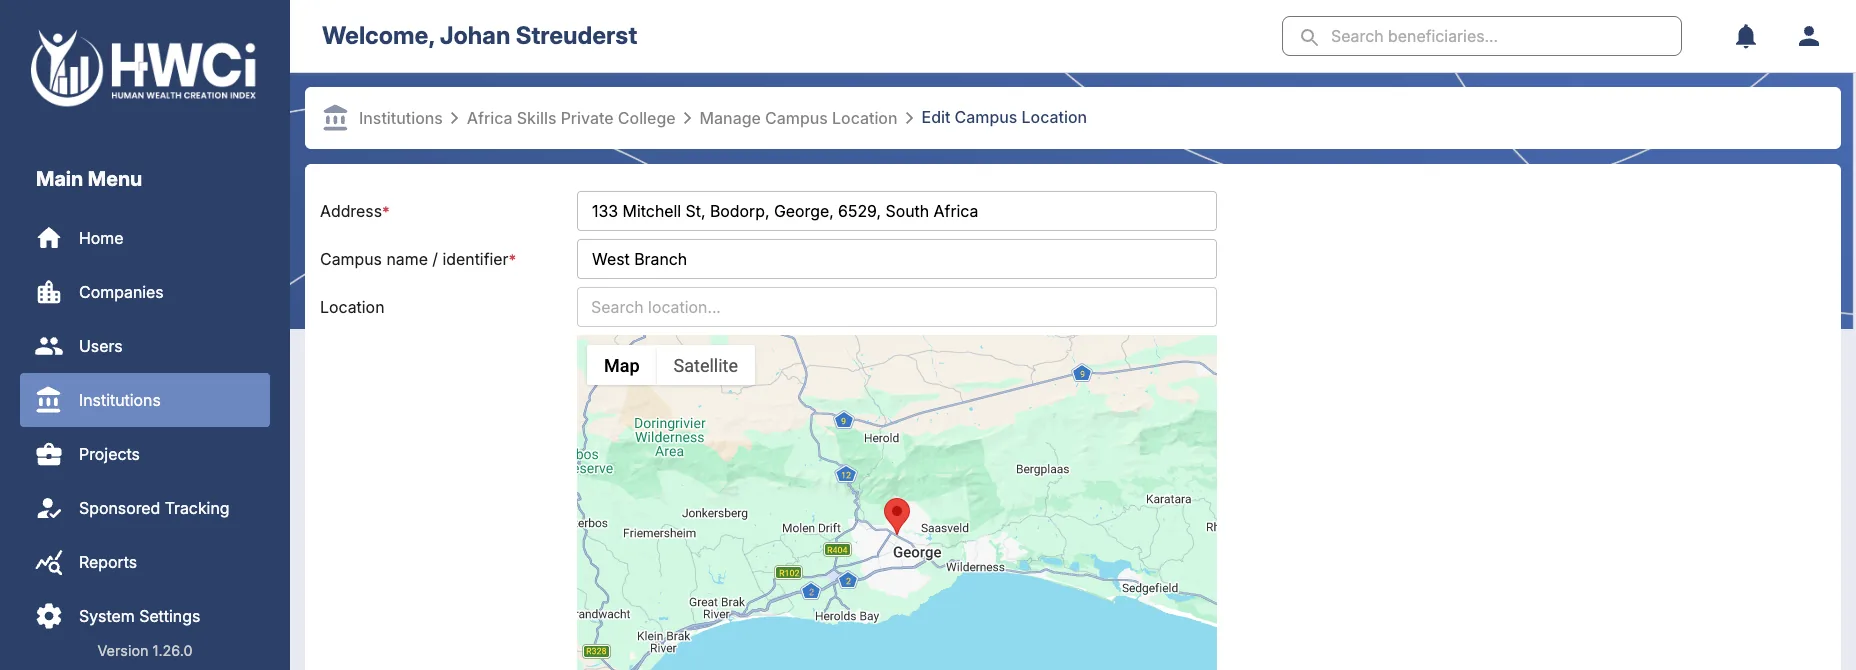Image resolution: width=1856 pixels, height=670 pixels.
Task: Open the notifications bell
Action: click(1746, 37)
